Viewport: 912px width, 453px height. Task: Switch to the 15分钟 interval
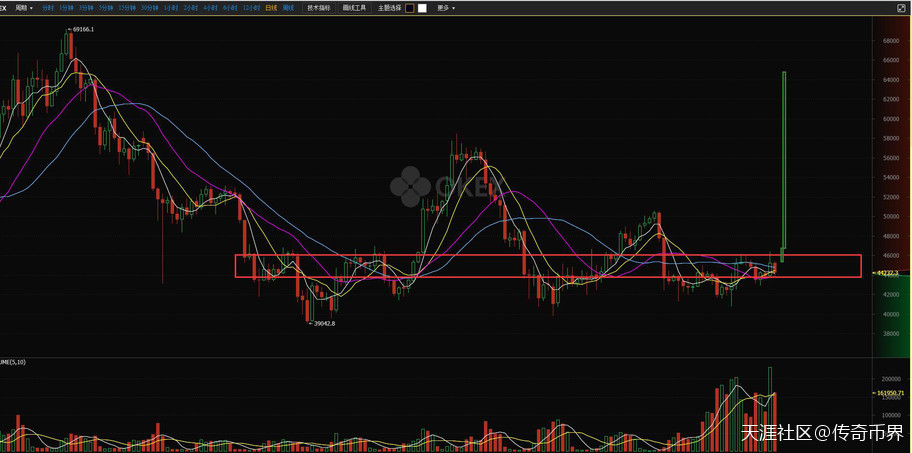(126, 8)
